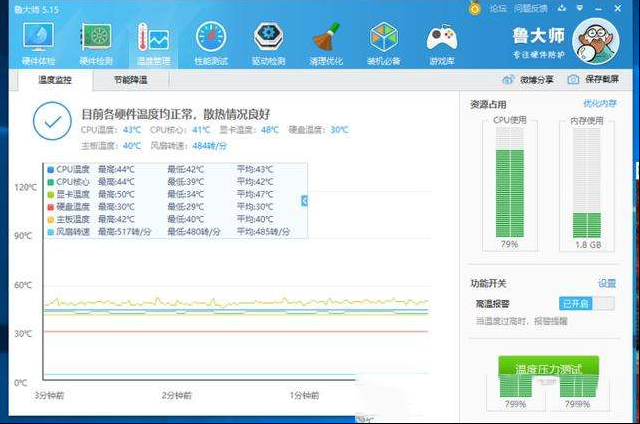Click the headline 目前各硬件温度均正常，散热情况良好
Image resolution: width=640 pixels, height=424 pixels.
(x=176, y=114)
